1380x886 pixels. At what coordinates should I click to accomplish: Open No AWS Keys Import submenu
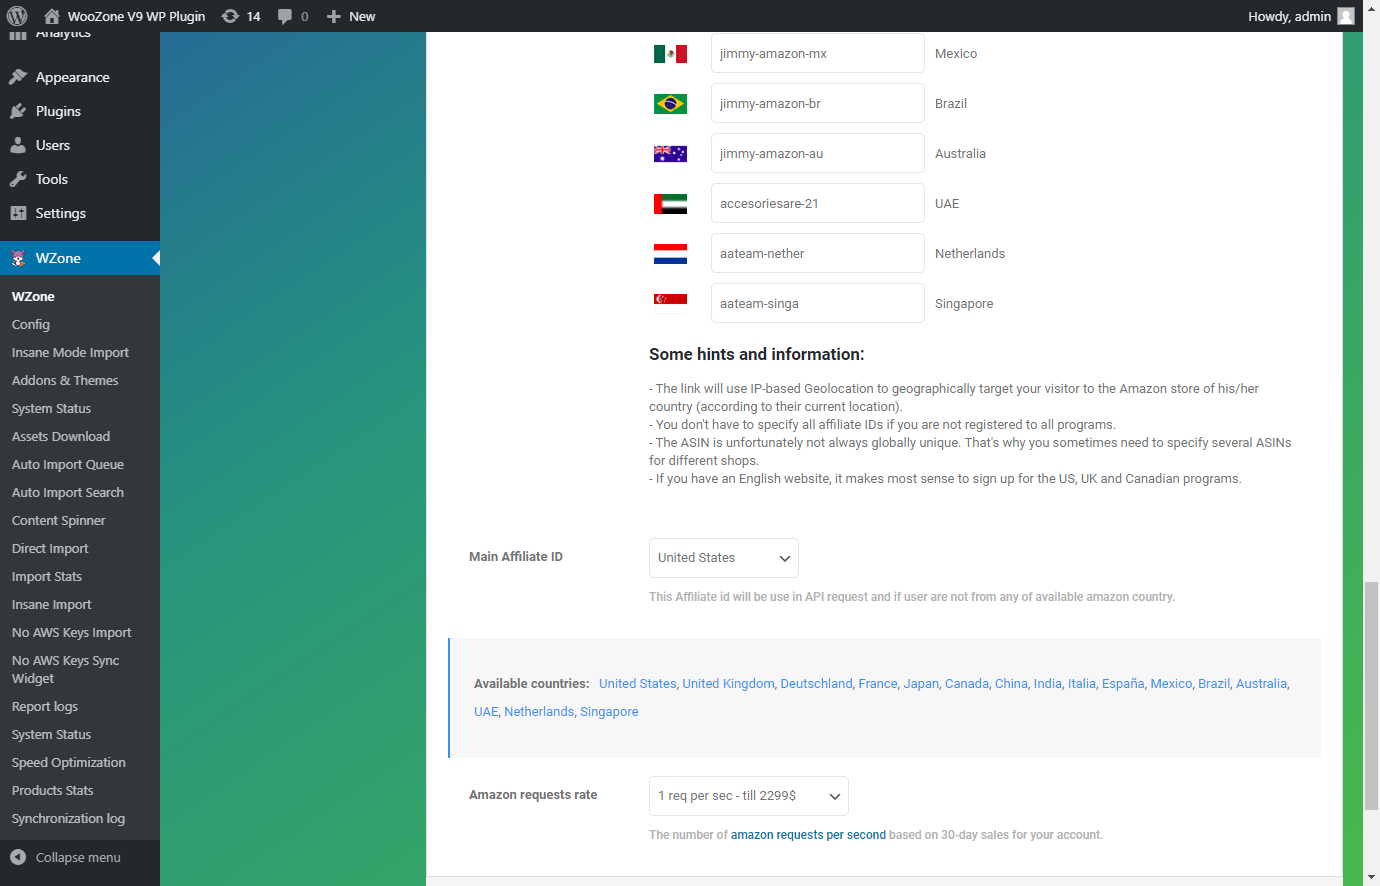pyautogui.click(x=71, y=632)
